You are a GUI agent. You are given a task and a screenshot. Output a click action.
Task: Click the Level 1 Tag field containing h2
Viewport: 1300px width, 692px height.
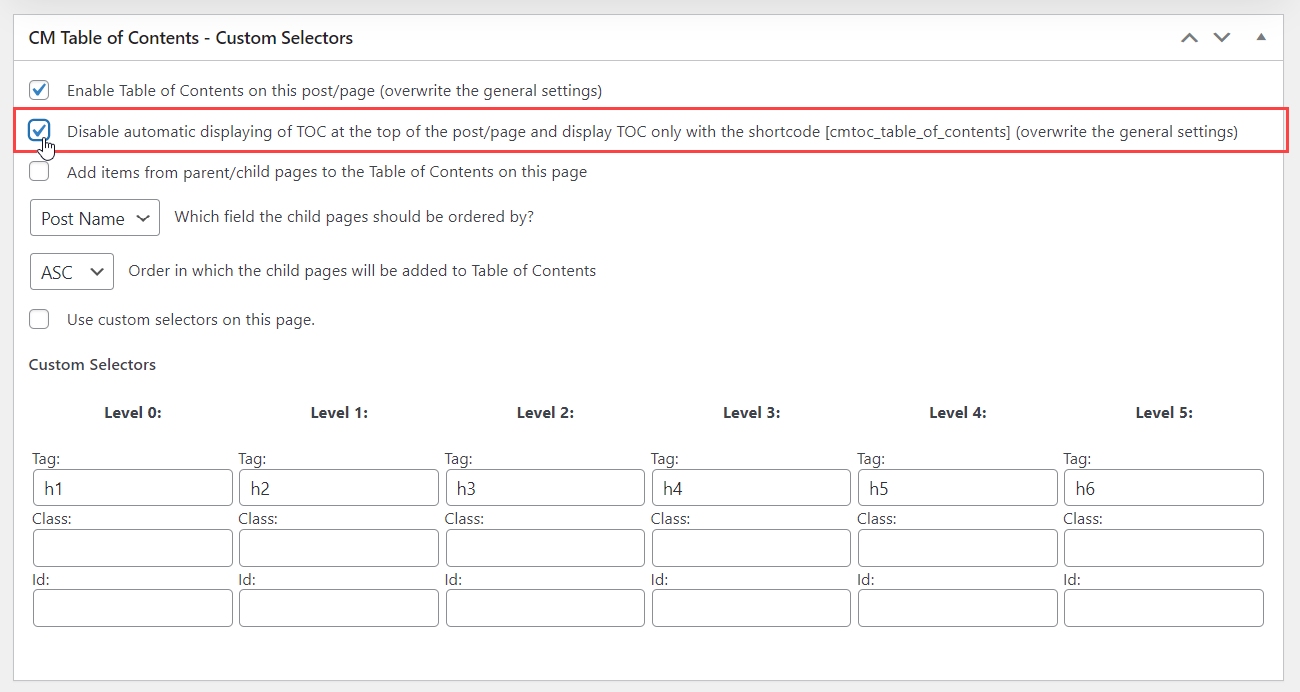click(339, 488)
